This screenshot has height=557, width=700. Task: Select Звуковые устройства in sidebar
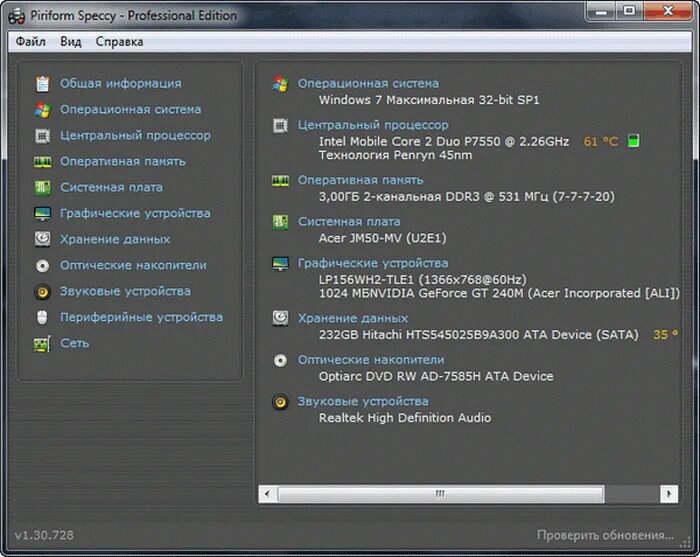(125, 291)
